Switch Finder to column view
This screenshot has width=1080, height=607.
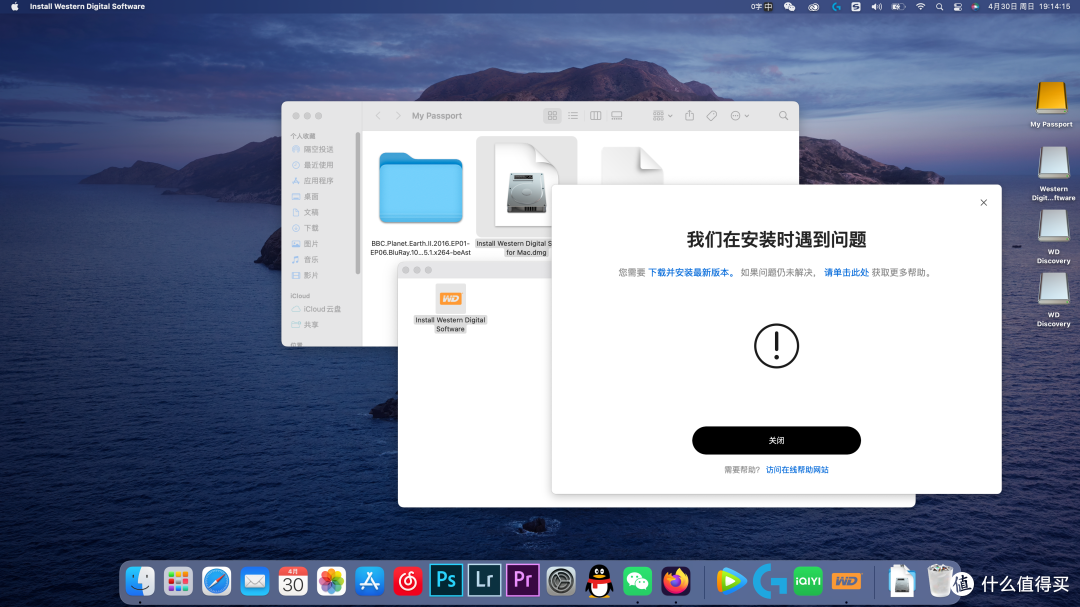pos(596,116)
